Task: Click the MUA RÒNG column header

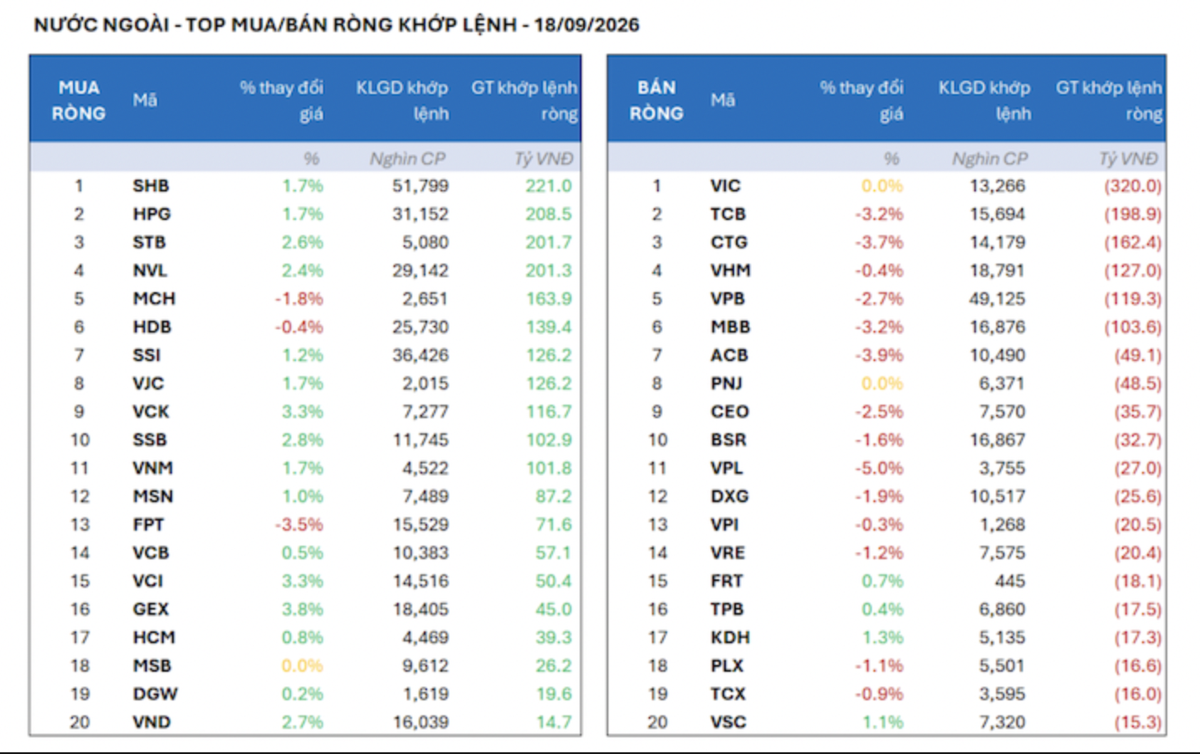Action: [x=79, y=100]
